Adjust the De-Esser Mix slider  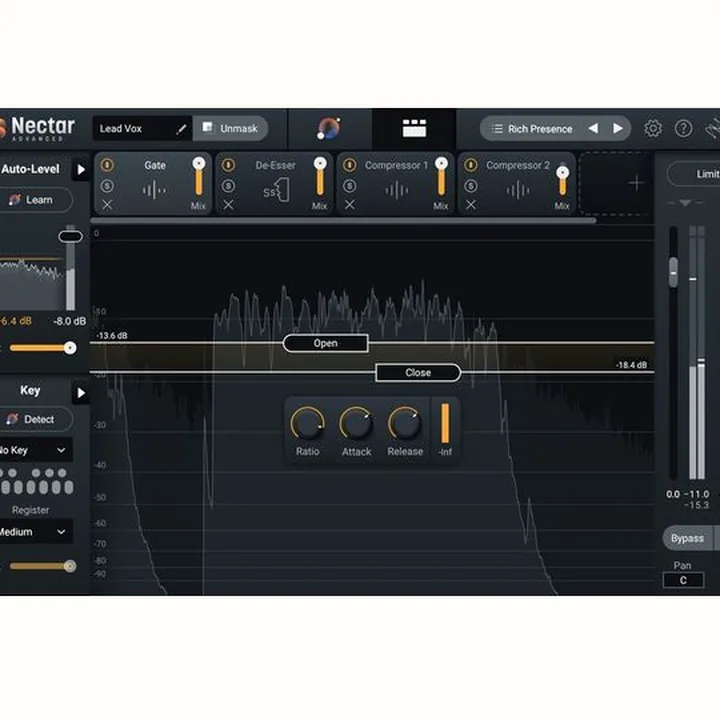pyautogui.click(x=320, y=177)
